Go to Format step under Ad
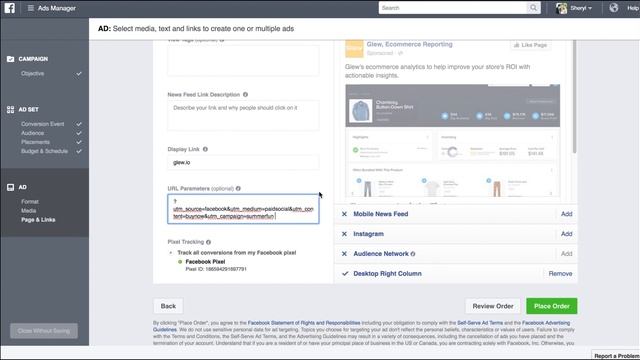Image resolution: width=640 pixels, height=360 pixels. tap(30, 202)
